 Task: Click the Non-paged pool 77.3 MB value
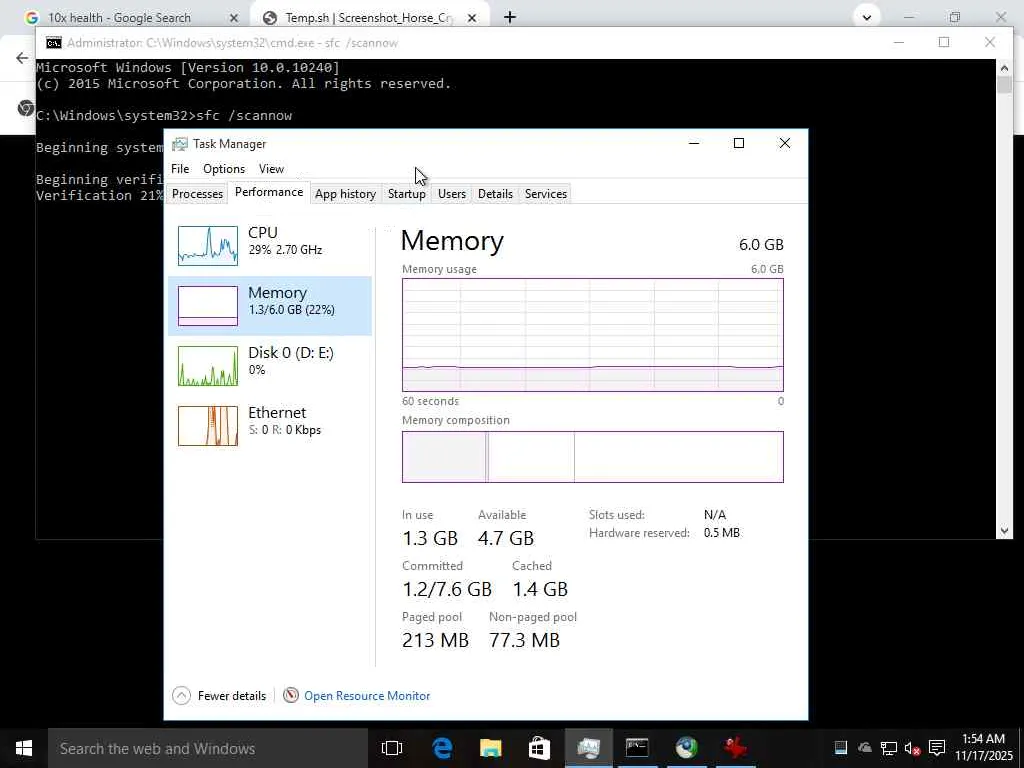point(524,640)
